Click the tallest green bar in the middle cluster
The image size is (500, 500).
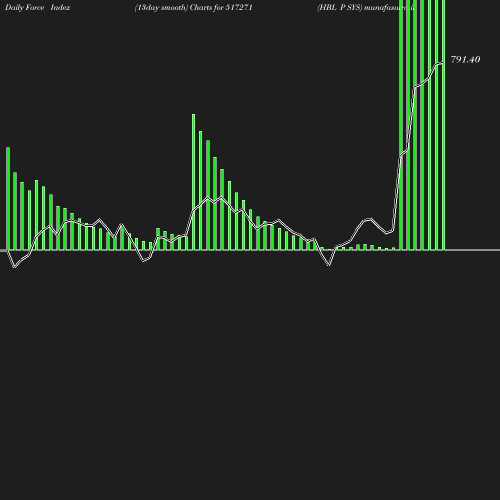(193, 182)
